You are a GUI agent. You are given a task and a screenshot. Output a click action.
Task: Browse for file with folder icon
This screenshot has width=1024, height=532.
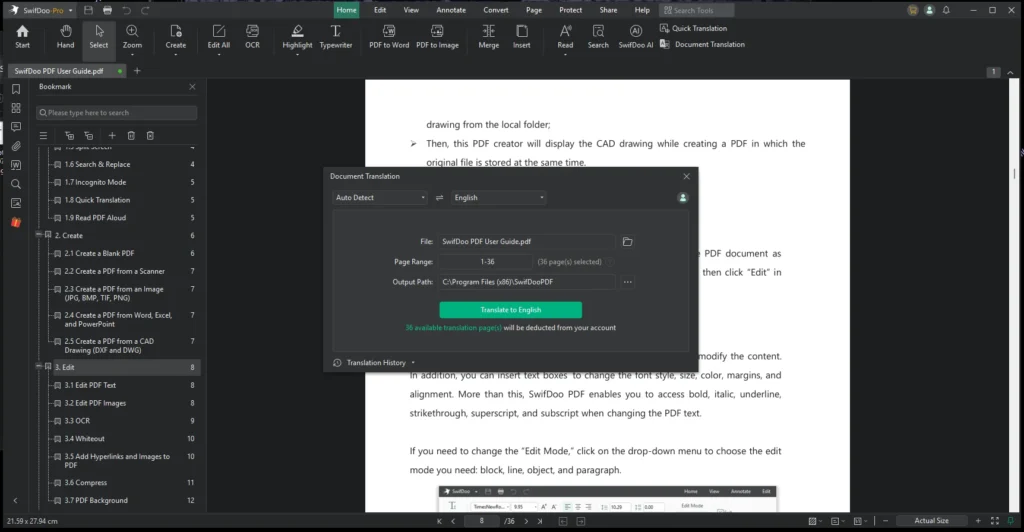pos(628,242)
